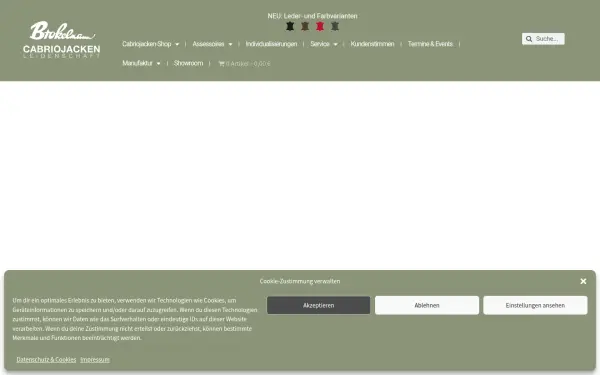Open the NEU: Leder- und Farbvarianten link
Viewport: 600px width, 375px height.
[312, 16]
